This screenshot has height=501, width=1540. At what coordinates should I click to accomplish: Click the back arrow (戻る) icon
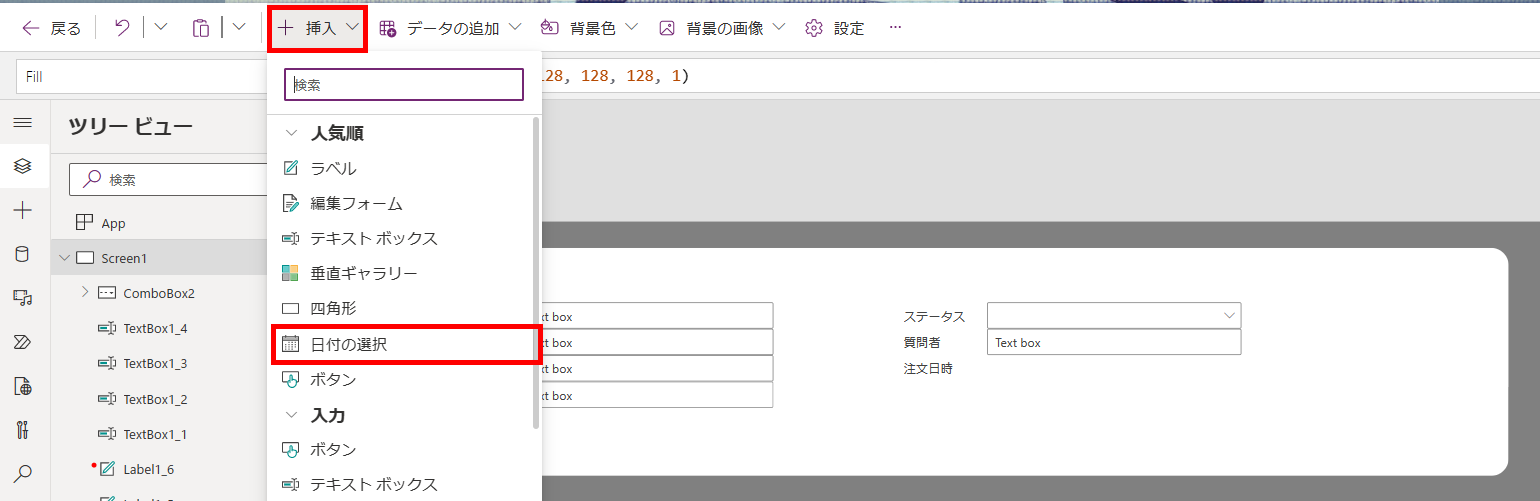[x=31, y=28]
